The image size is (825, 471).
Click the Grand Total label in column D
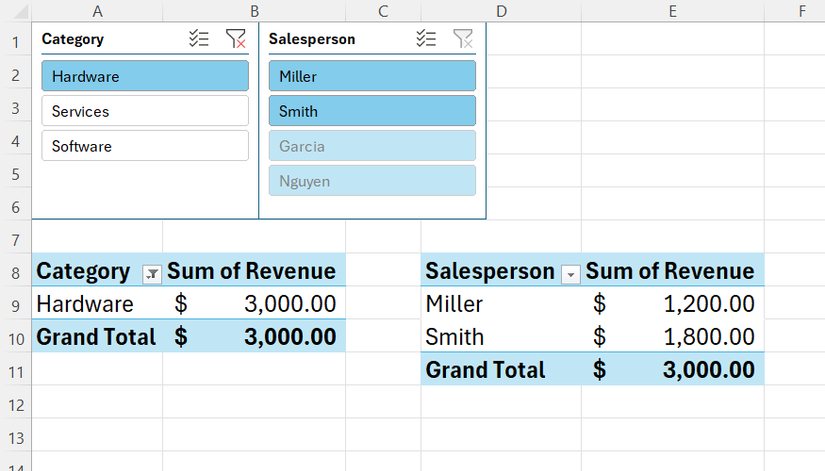[501, 369]
